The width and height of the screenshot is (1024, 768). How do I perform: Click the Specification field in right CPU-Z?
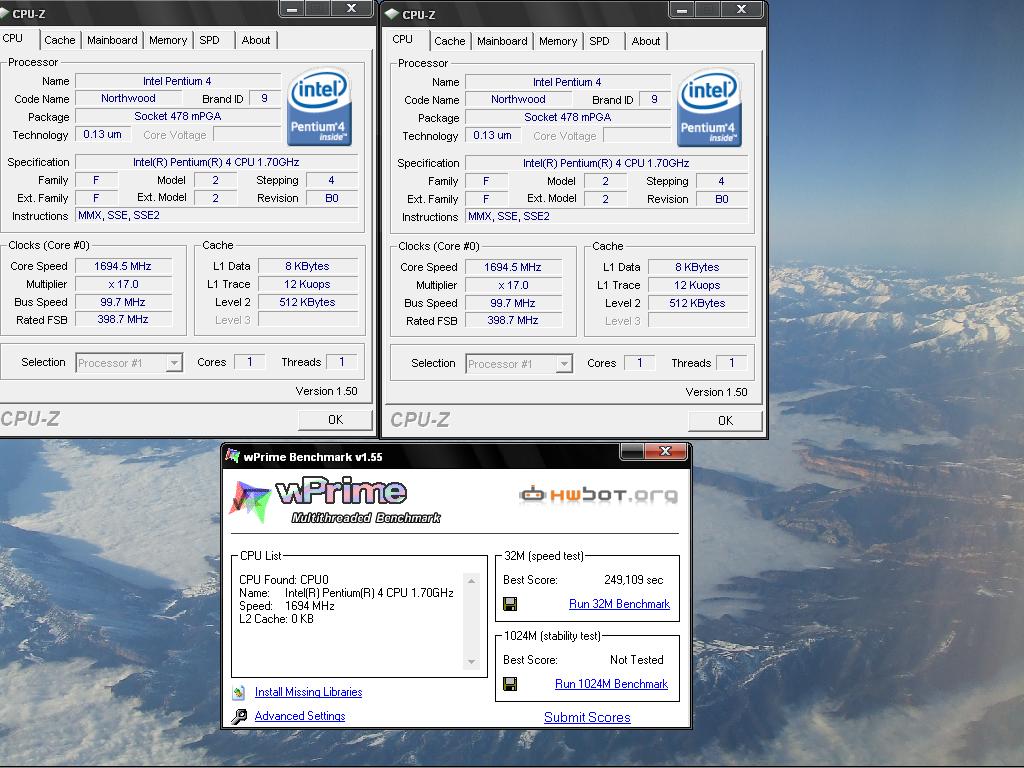pyautogui.click(x=606, y=163)
